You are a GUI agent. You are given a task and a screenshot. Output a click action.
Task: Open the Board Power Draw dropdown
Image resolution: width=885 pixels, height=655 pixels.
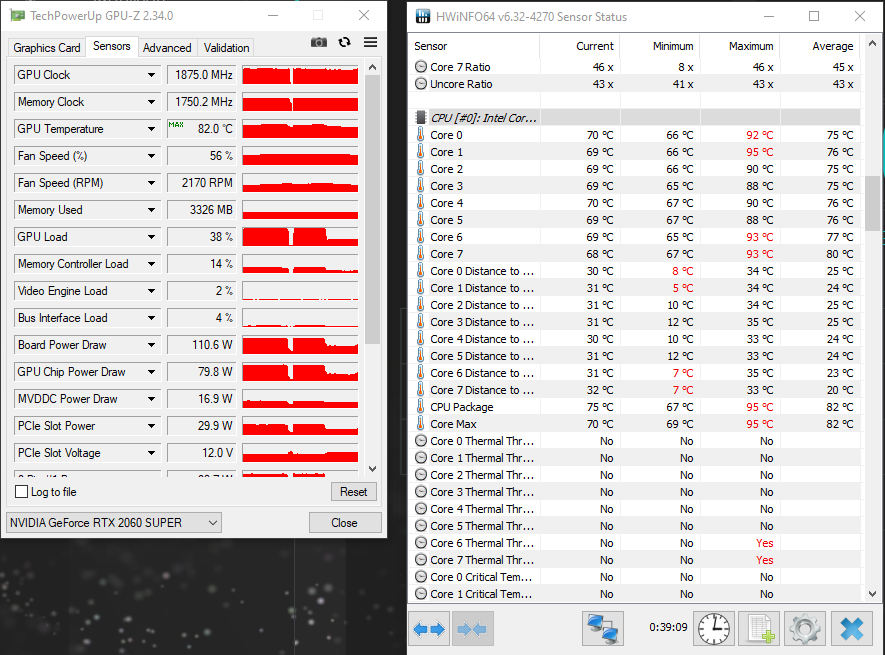click(x=151, y=344)
